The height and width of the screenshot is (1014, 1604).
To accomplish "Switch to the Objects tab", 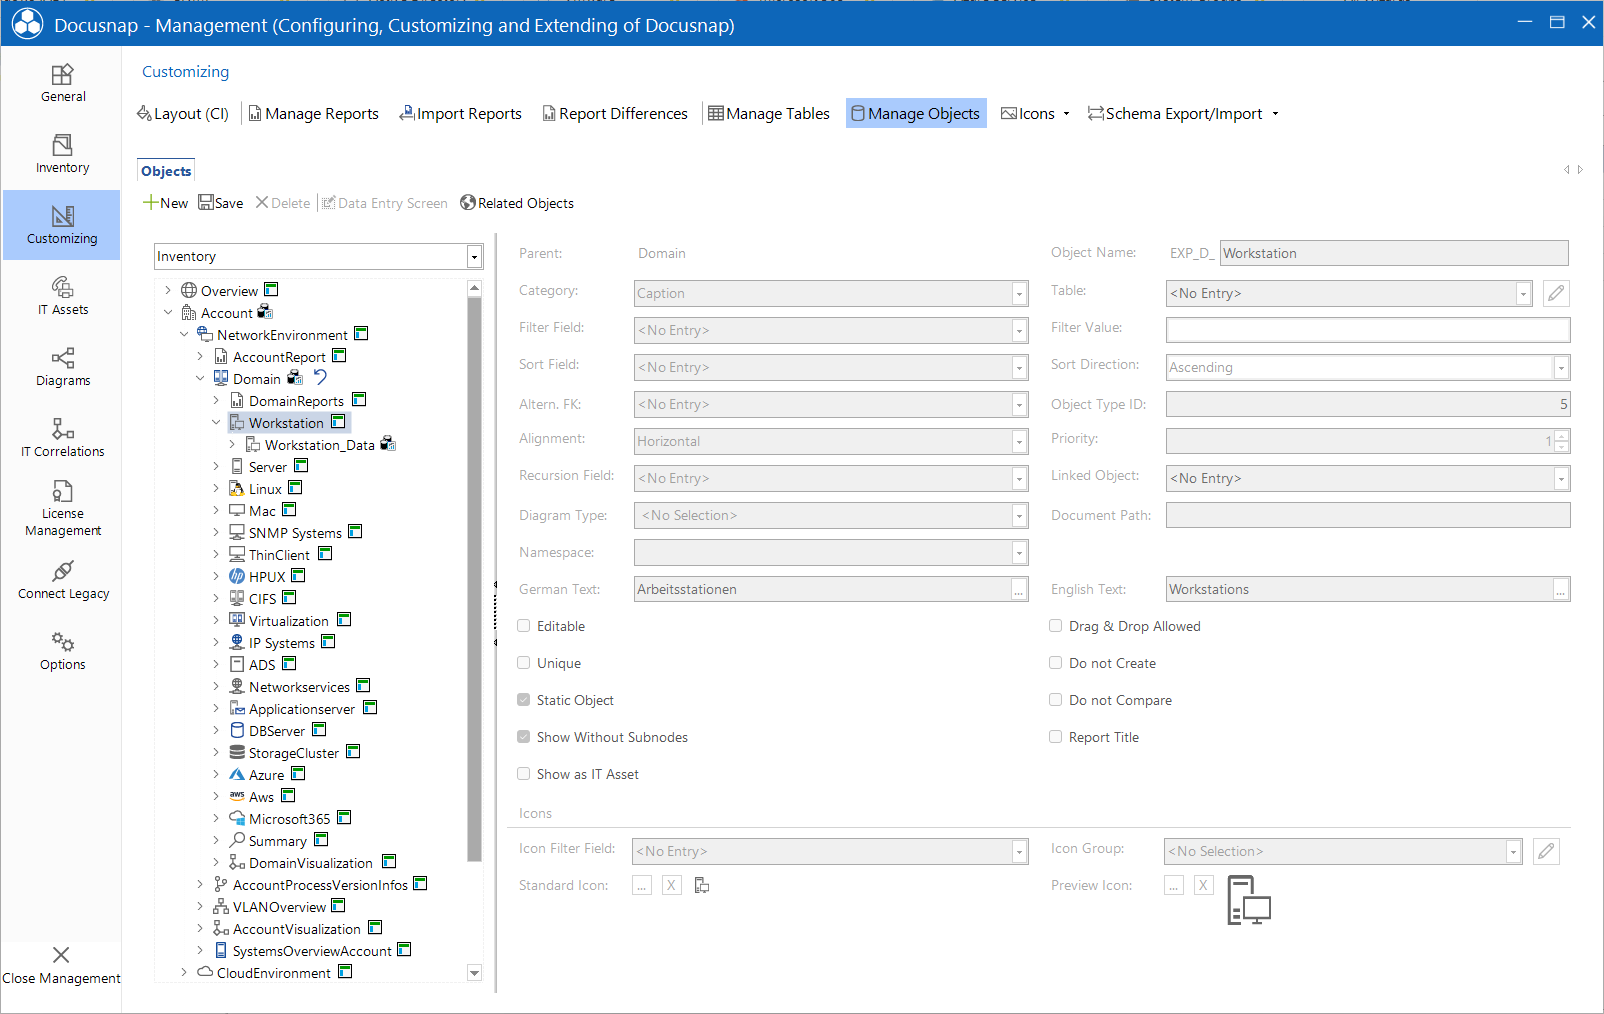I will (x=166, y=171).
